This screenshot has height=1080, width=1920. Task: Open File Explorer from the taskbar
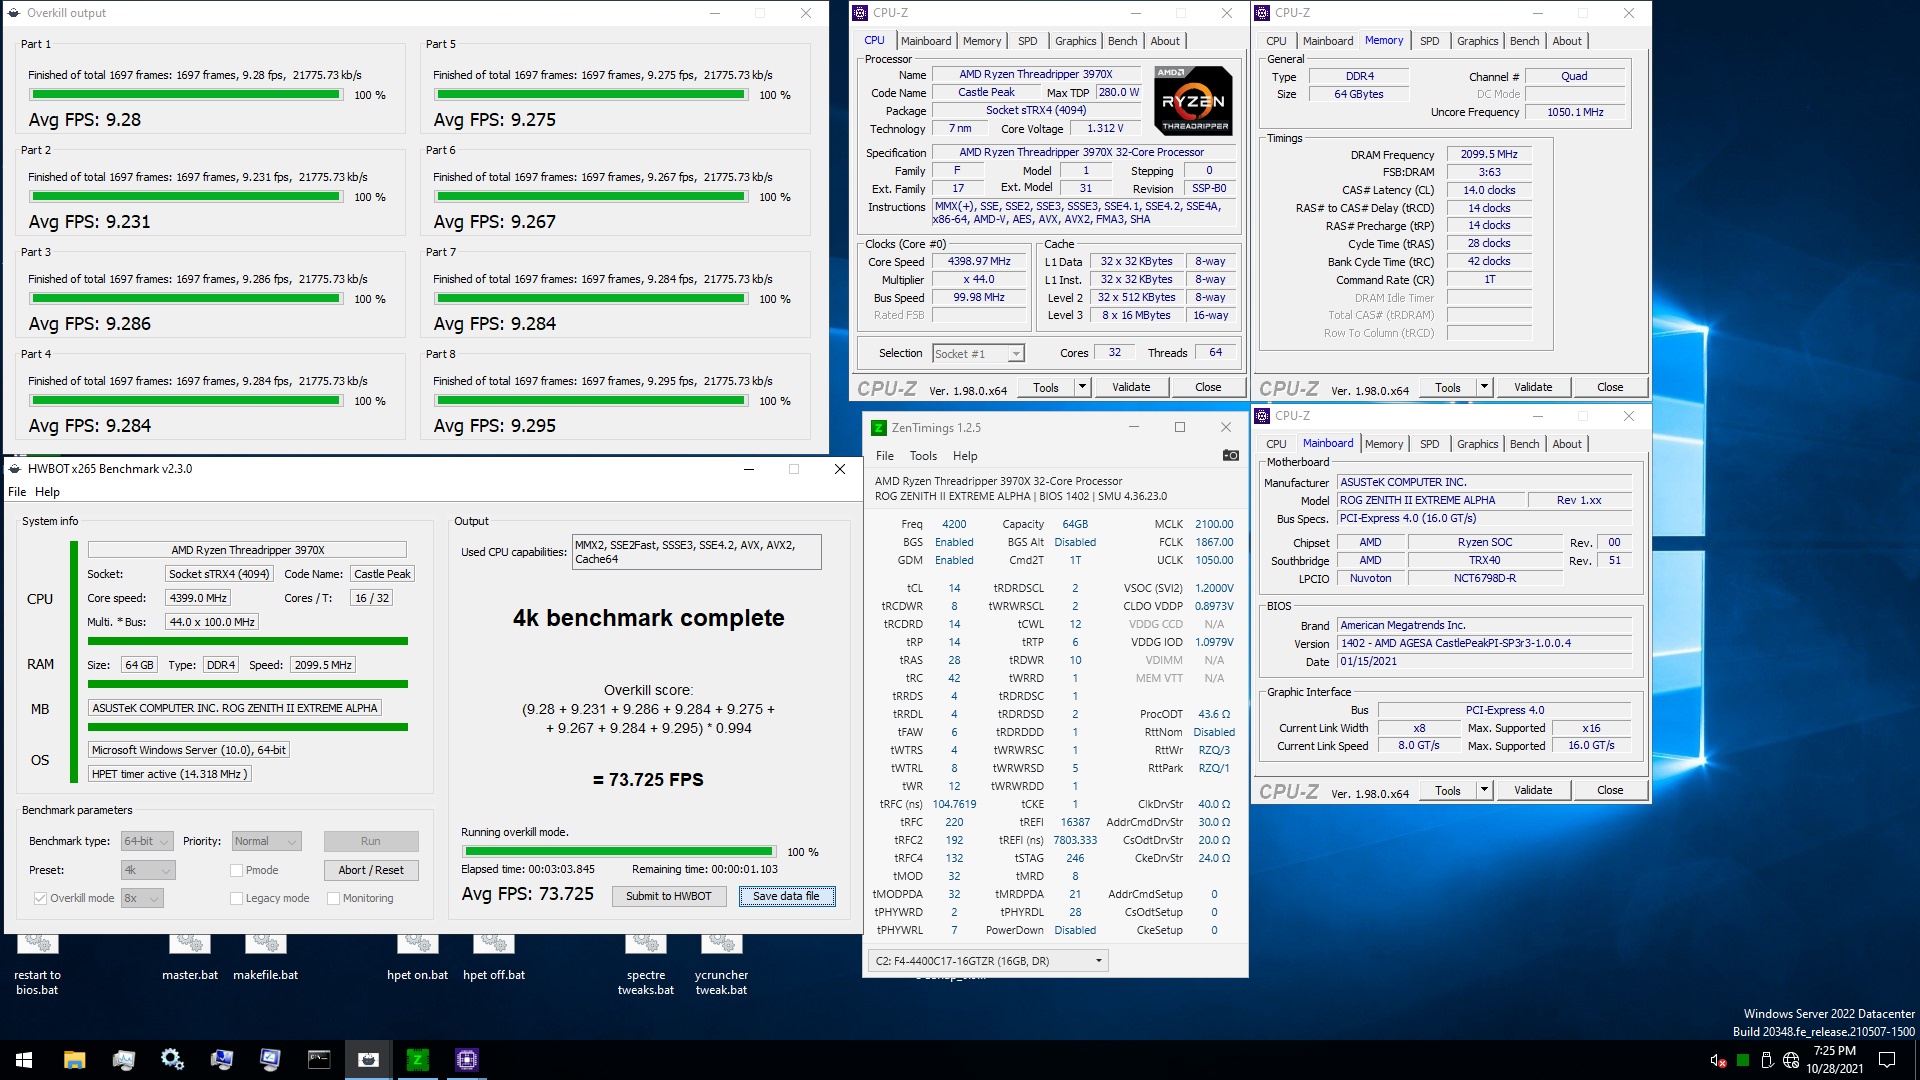click(x=74, y=1060)
